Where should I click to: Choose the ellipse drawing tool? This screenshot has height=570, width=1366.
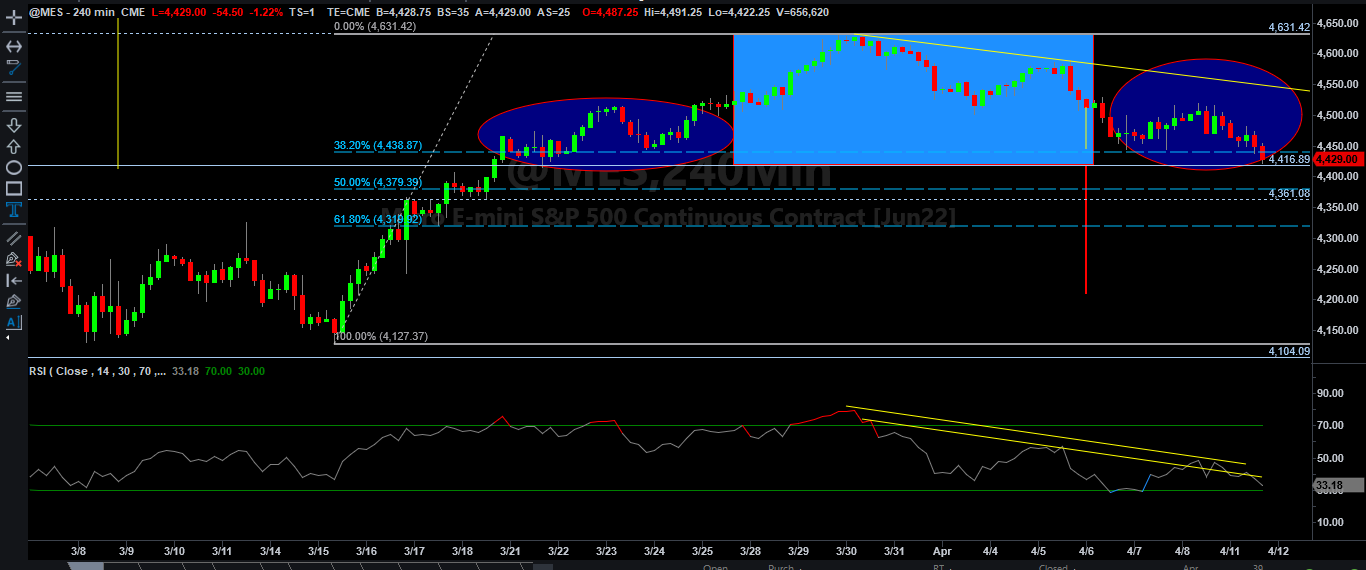click(14, 167)
